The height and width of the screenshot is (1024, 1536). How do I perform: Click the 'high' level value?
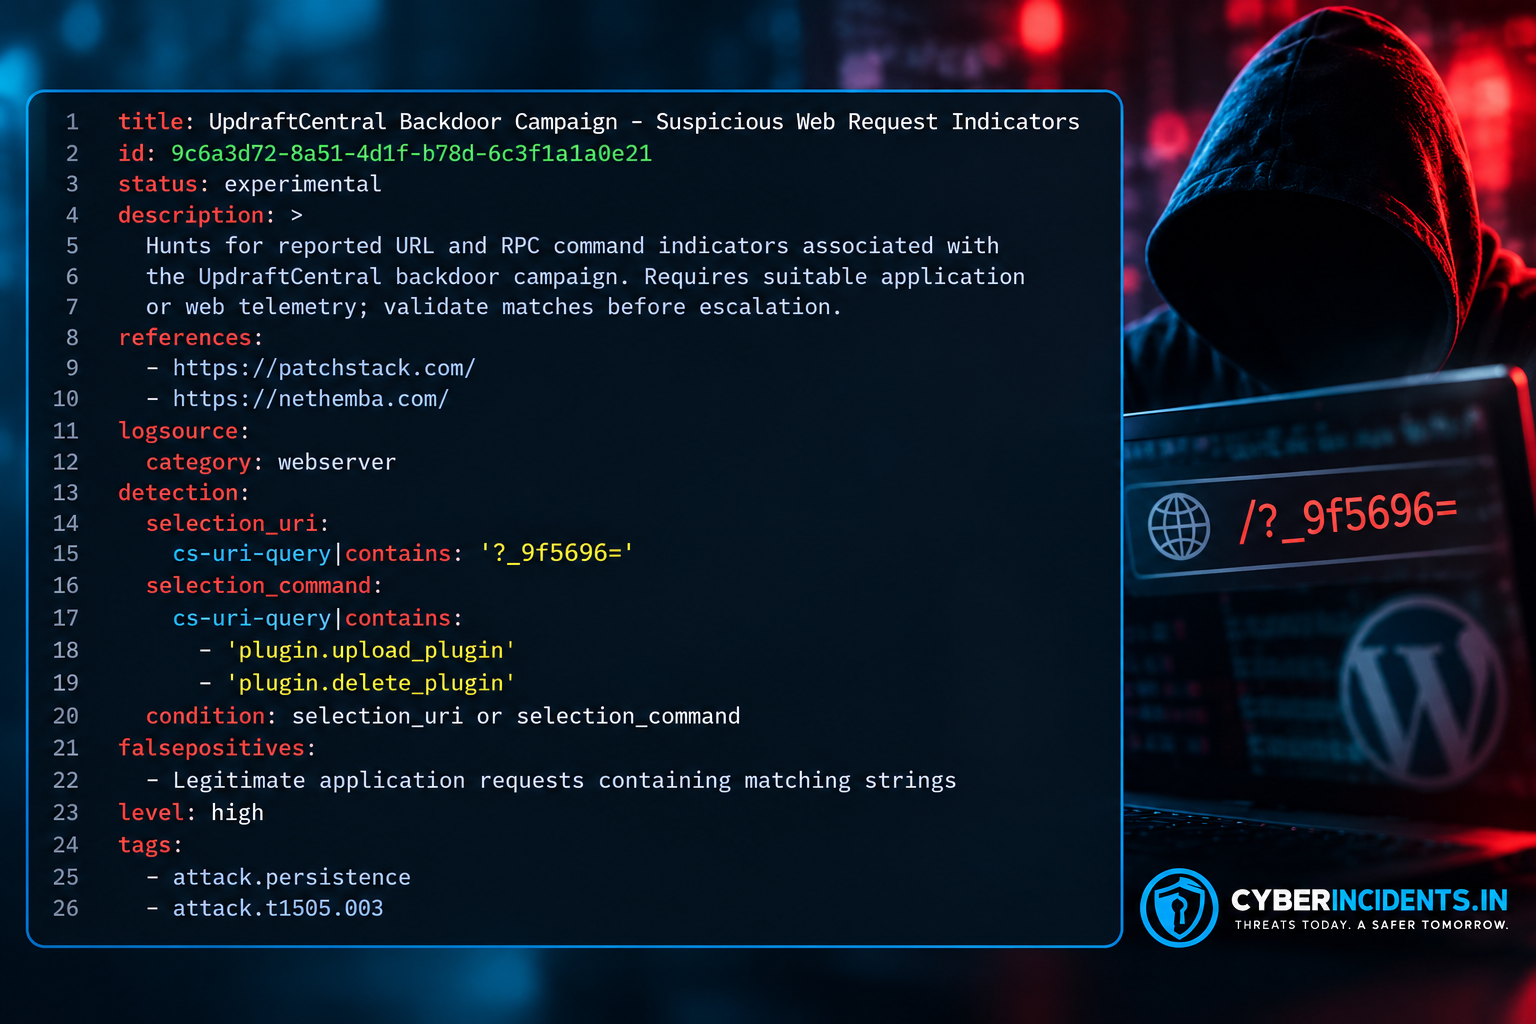coord(237,812)
